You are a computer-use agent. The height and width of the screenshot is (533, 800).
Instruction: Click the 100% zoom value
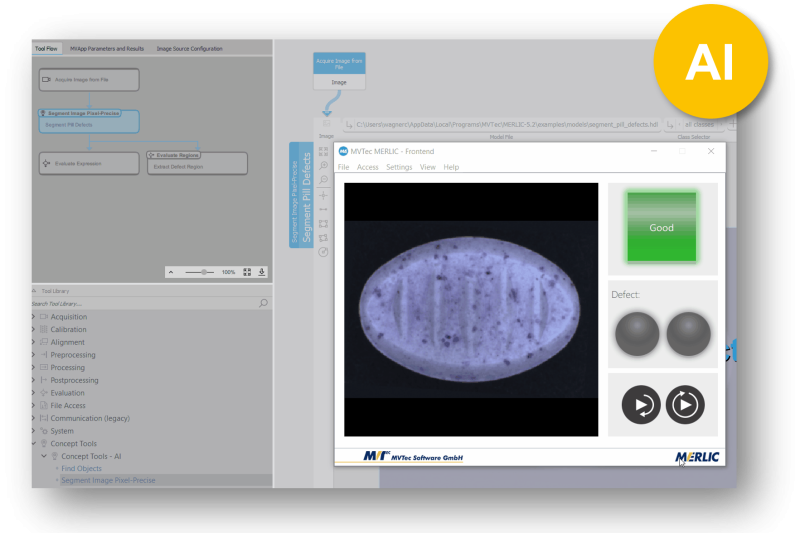coord(228,272)
